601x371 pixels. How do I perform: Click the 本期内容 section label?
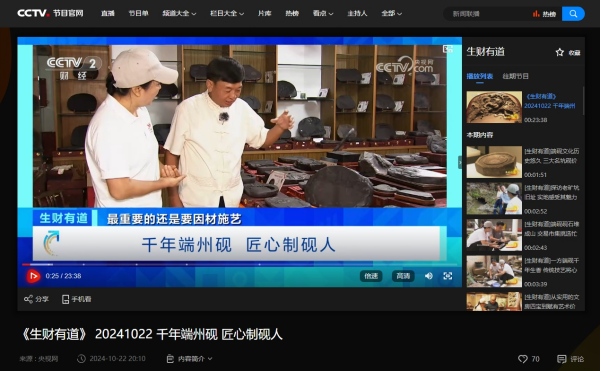click(479, 135)
